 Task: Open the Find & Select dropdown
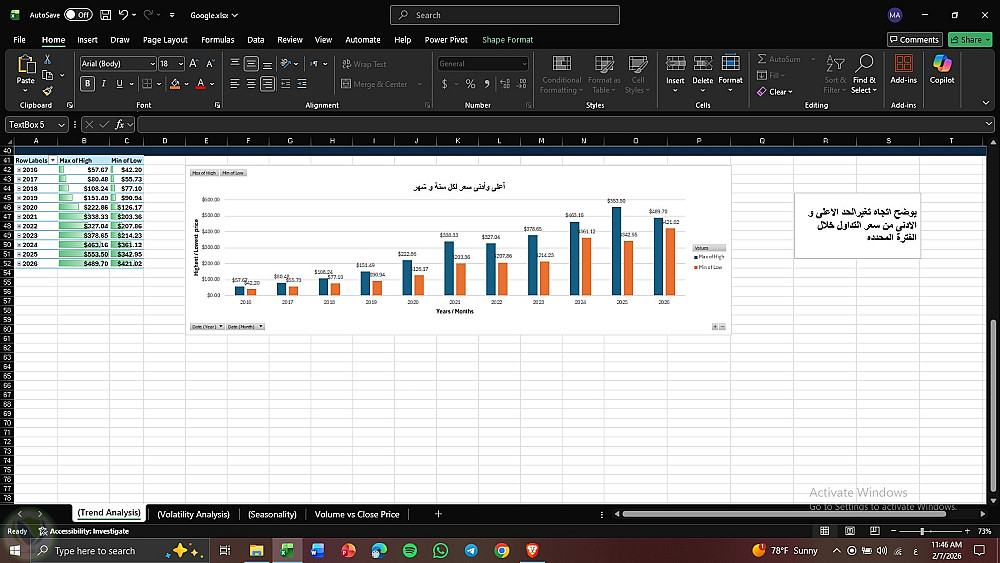pyautogui.click(x=864, y=75)
